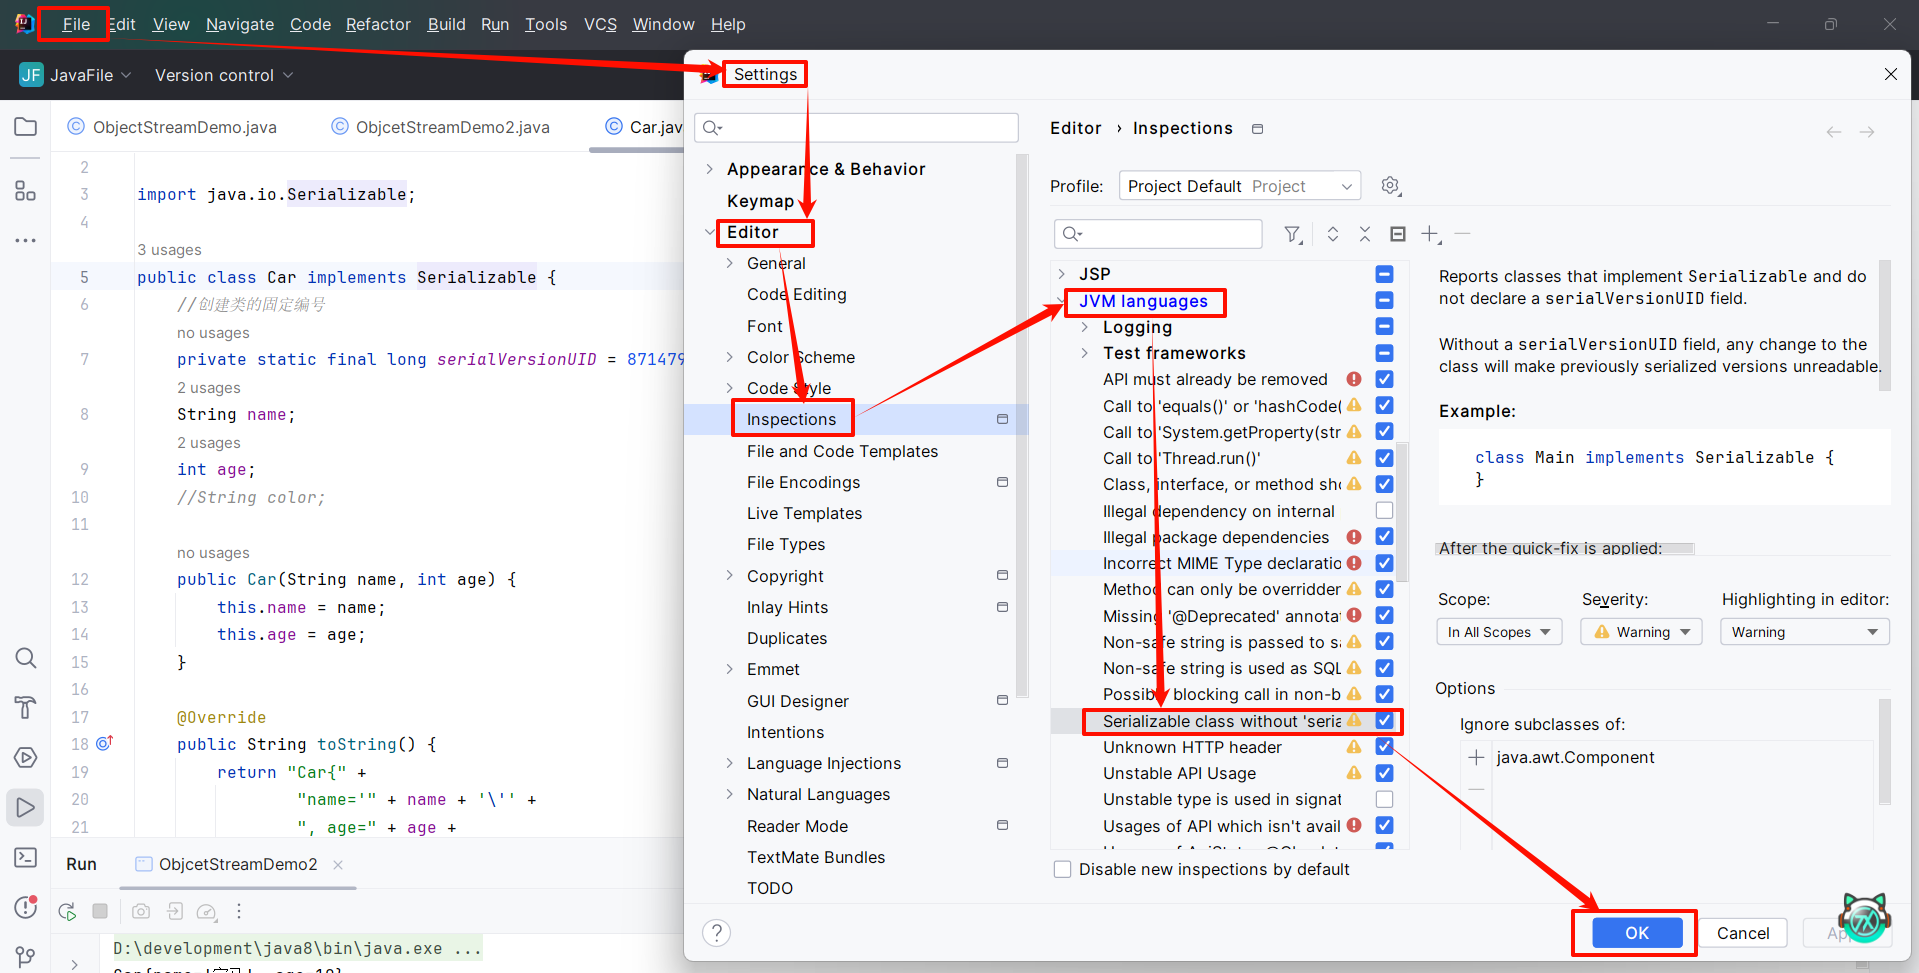This screenshot has height=973, width=1919.
Task: Select Keymap in settings tree
Action: 760,201
